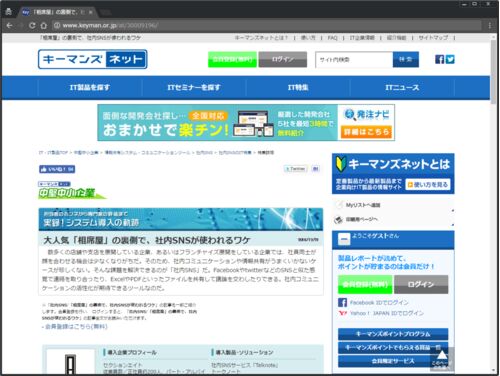Click the blue 検索 search button
The image size is (500, 376).
coord(406,60)
